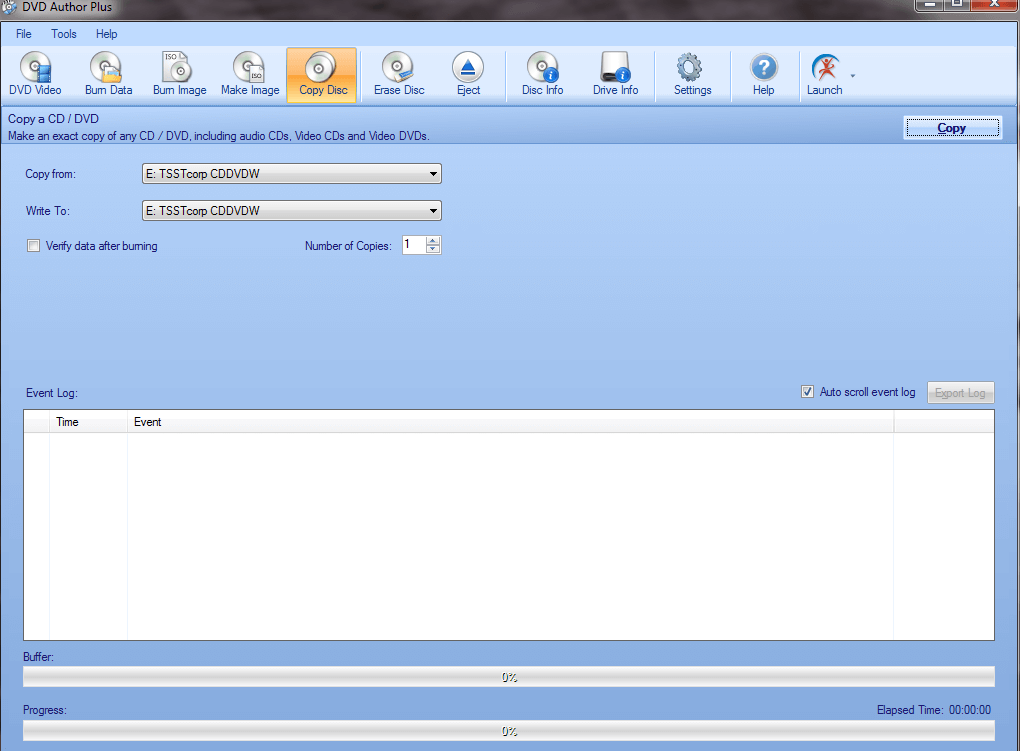Open the Tools menu
Image resolution: width=1020 pixels, height=751 pixels.
point(64,34)
